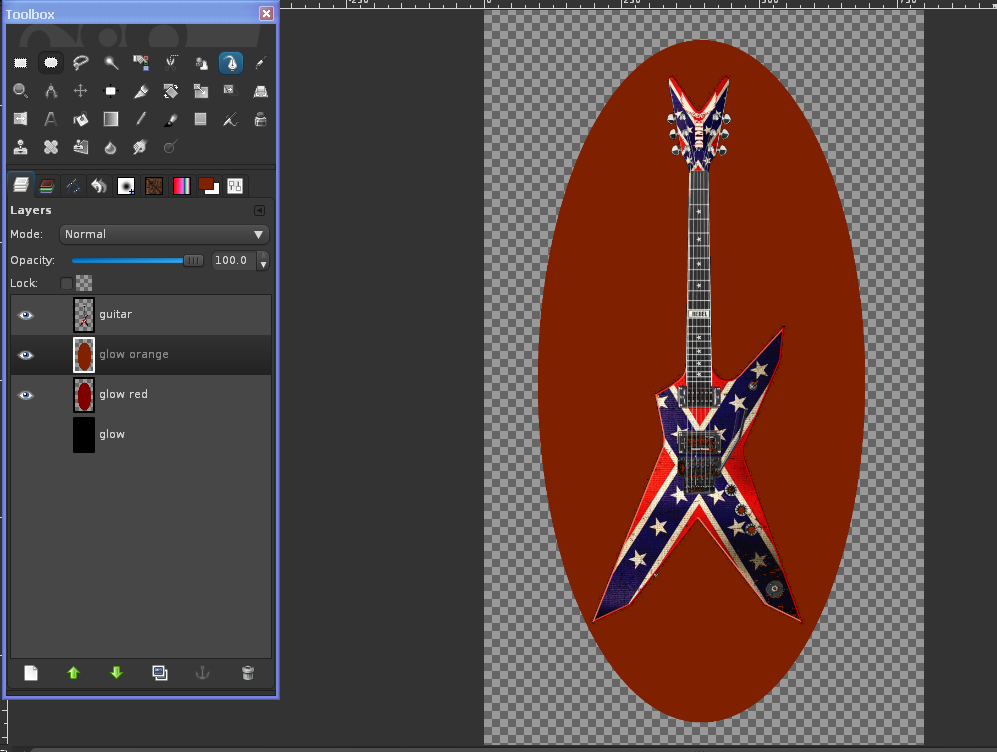This screenshot has height=752, width=997.
Task: Select the Shear tool
Action: (x=231, y=91)
